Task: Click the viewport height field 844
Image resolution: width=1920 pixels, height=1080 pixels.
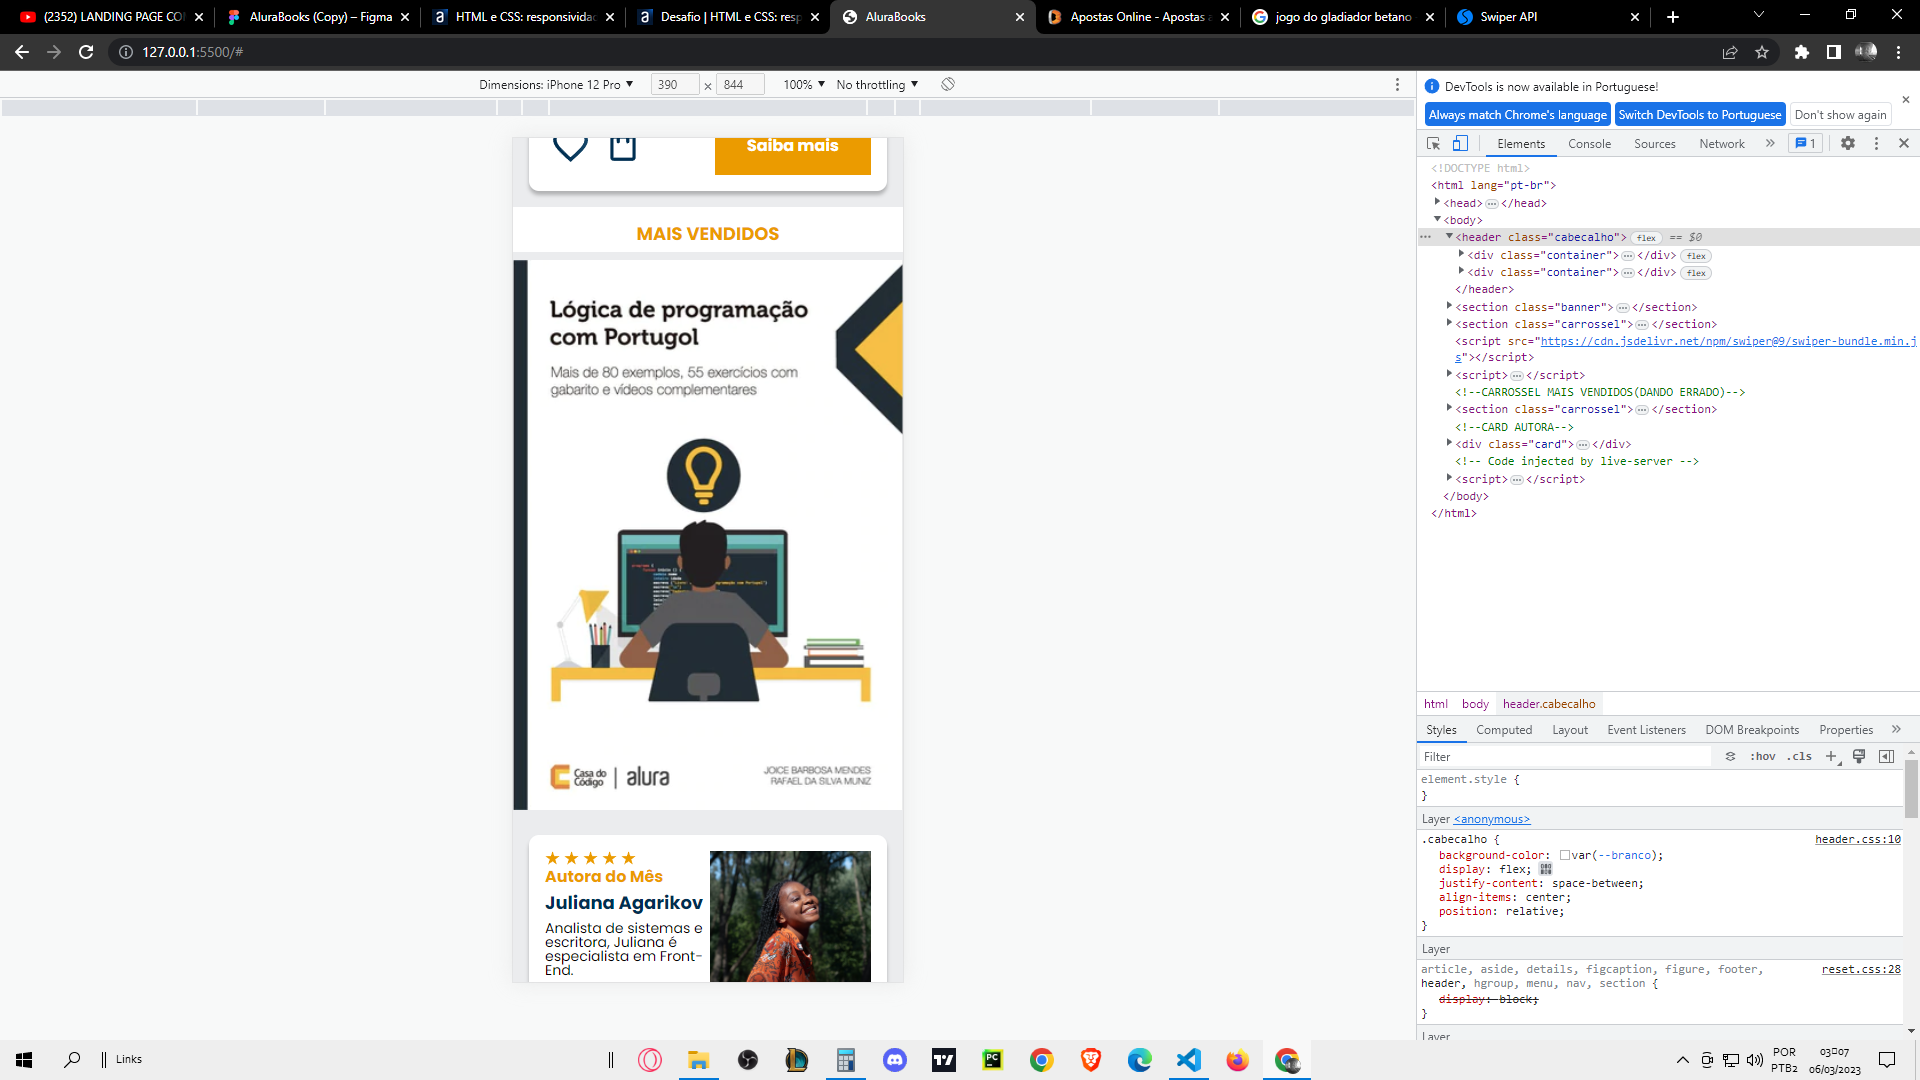Action: (x=741, y=84)
